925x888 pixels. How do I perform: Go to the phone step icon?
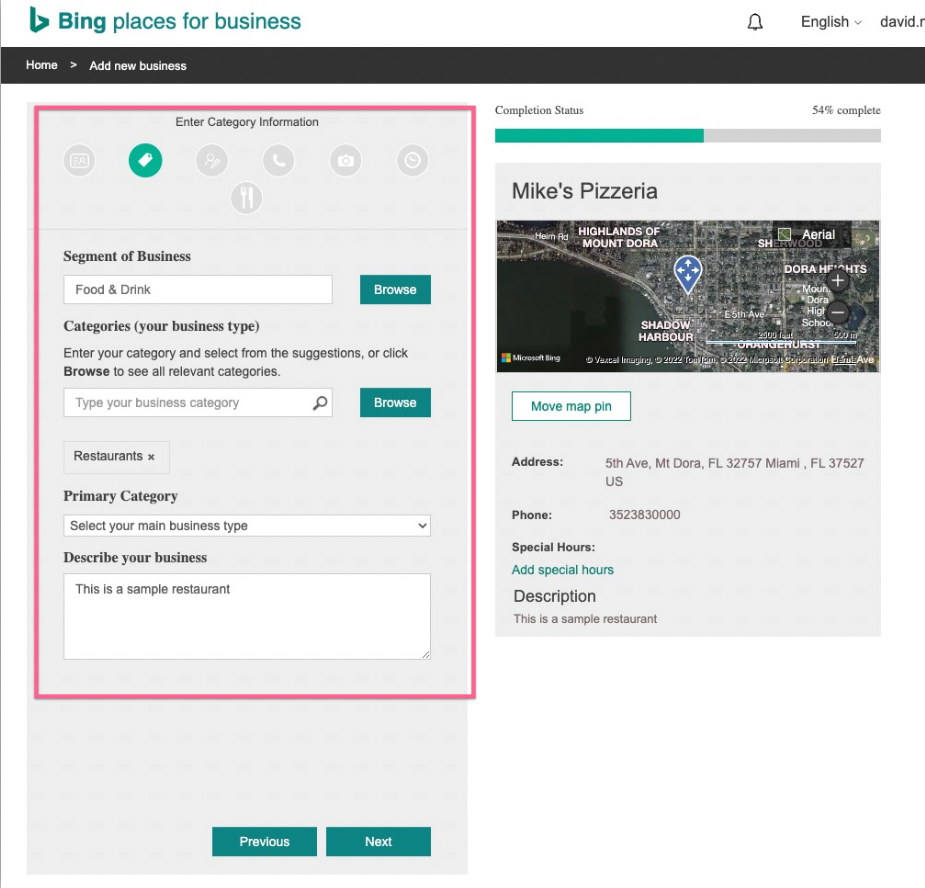[x=279, y=160]
